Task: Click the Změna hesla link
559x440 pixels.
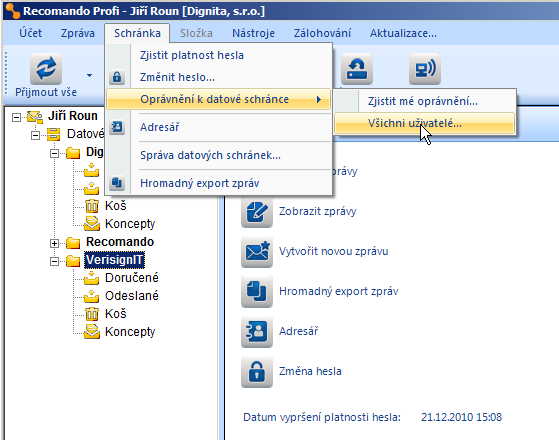Action: point(310,371)
